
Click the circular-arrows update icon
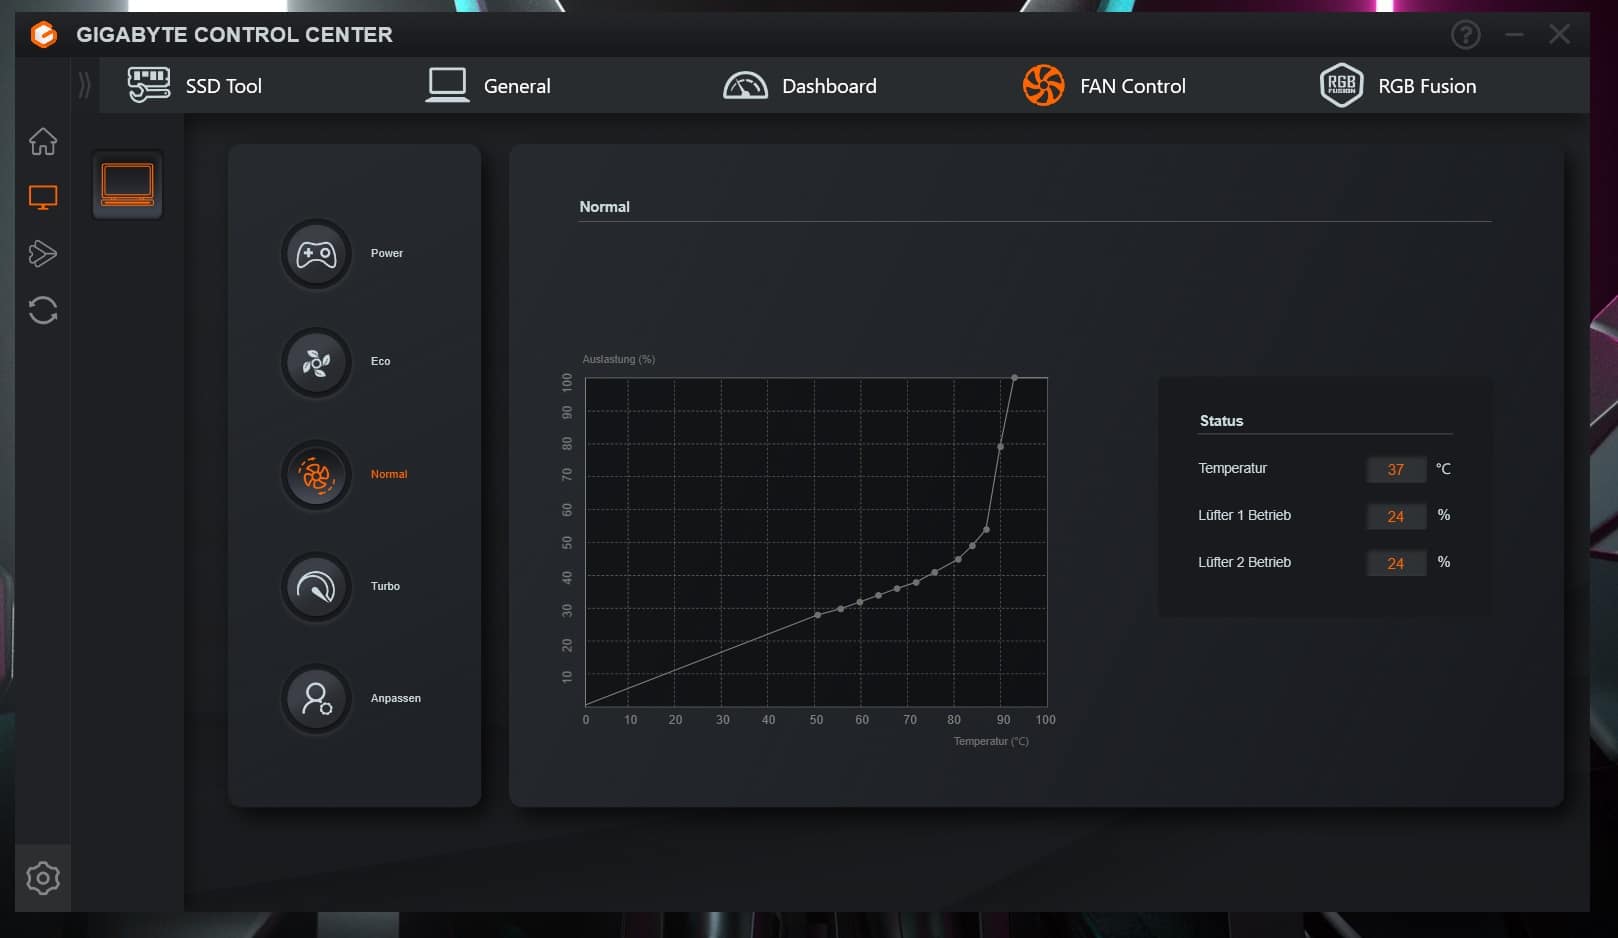pyautogui.click(x=43, y=310)
